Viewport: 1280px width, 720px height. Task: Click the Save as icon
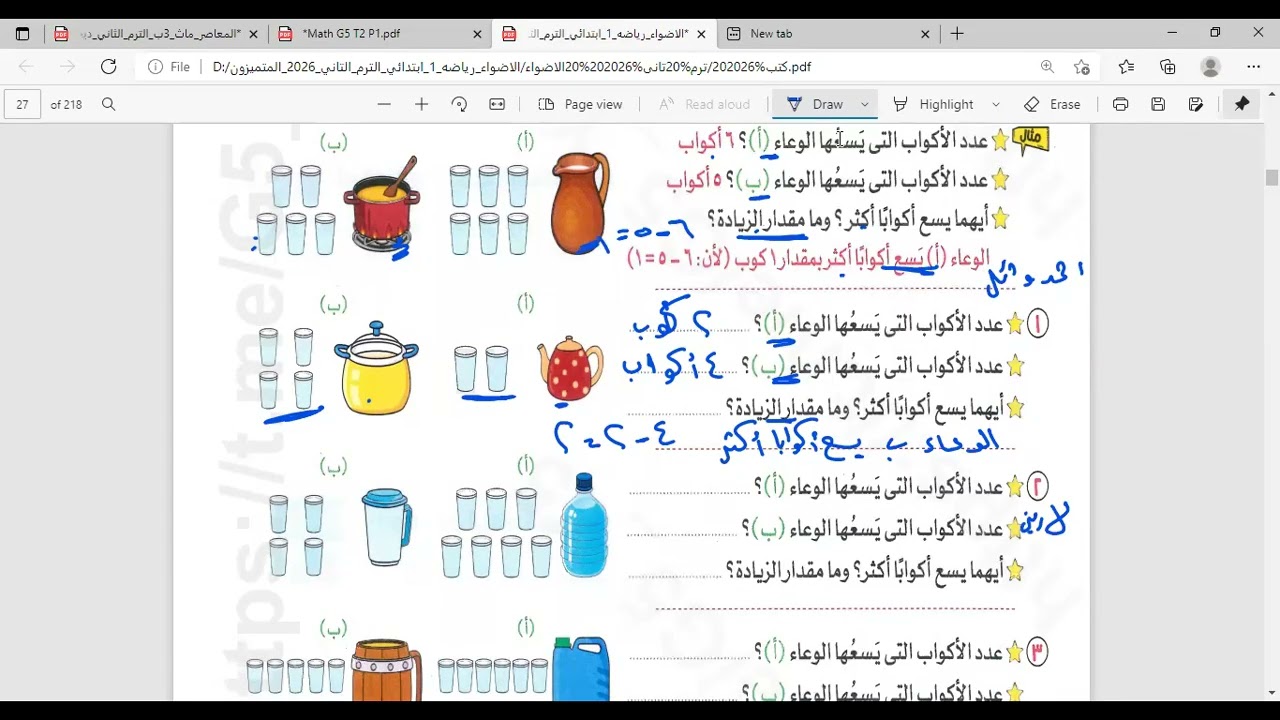[x=1196, y=104]
